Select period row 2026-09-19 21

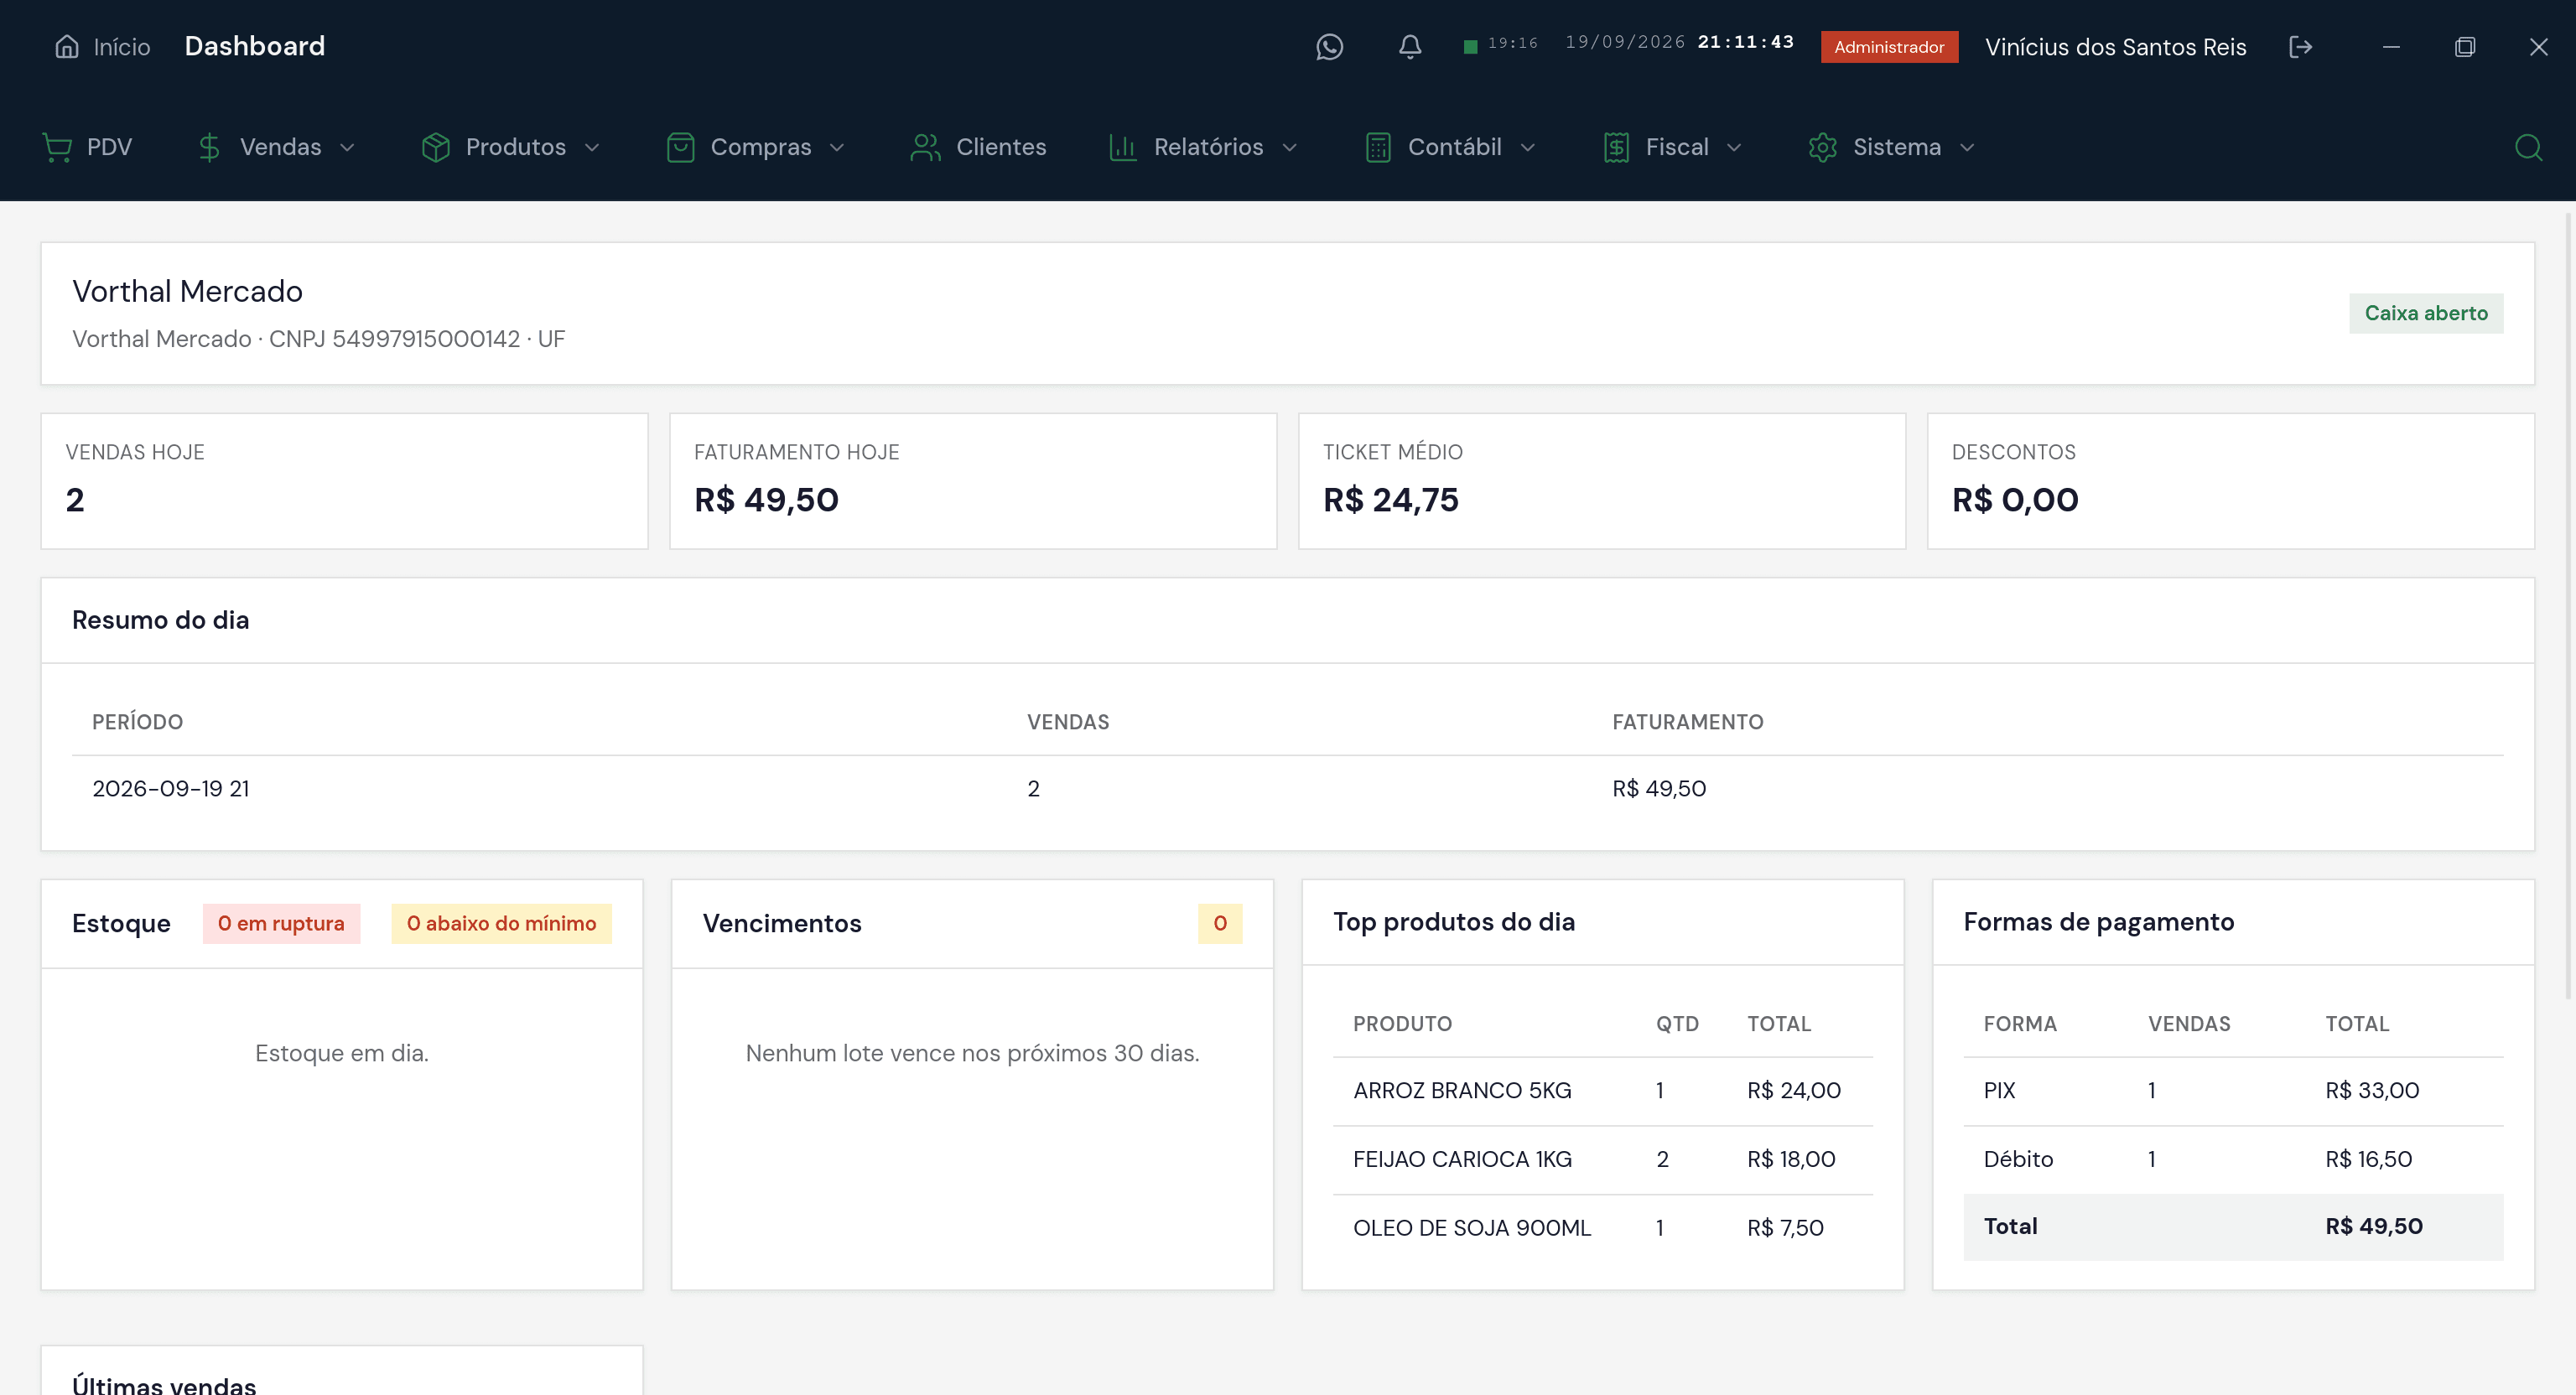coord(1288,788)
